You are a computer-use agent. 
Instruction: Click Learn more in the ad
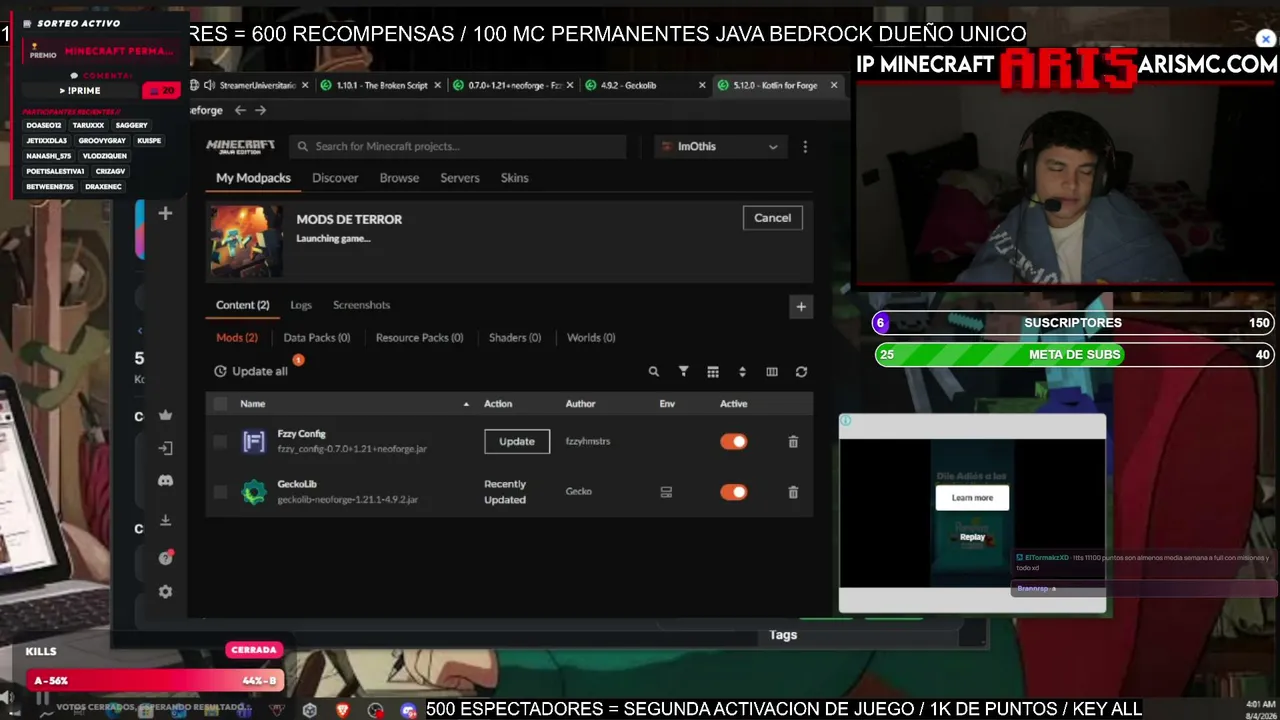(x=972, y=498)
